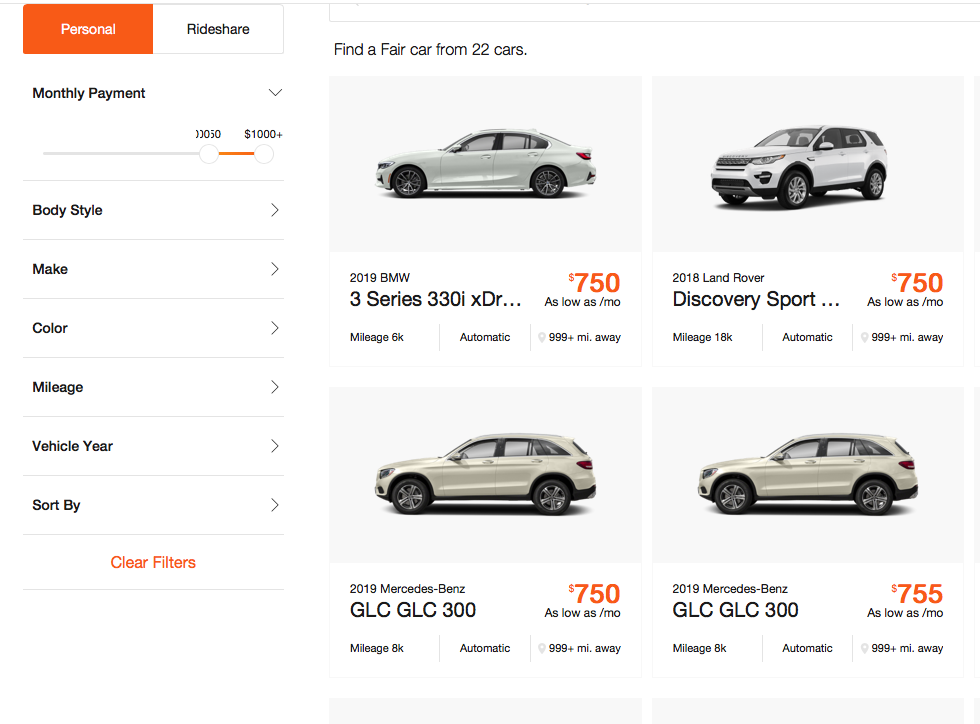Click the $1000+ maximum slider handle

coord(264,154)
